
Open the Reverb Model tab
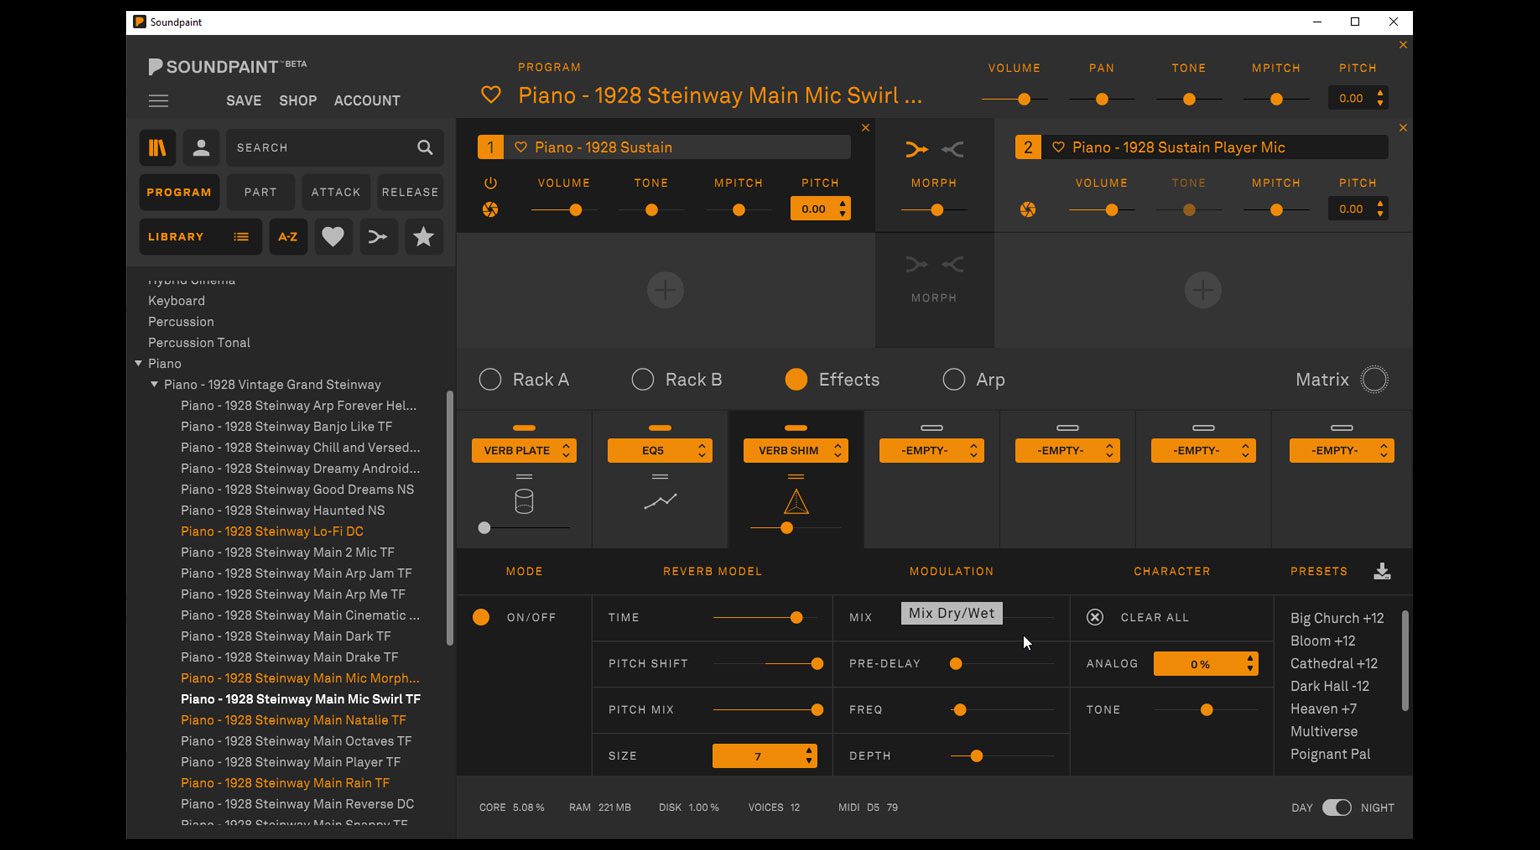(712, 571)
